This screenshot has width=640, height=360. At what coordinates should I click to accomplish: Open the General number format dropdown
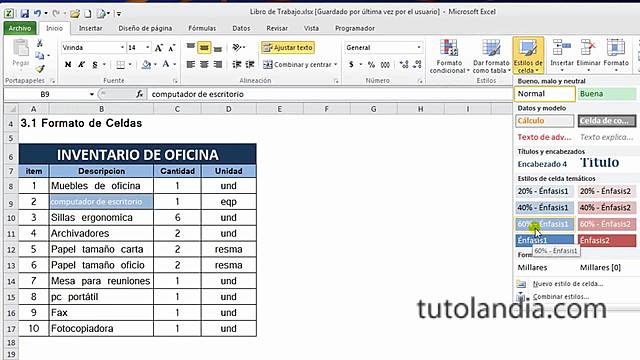click(418, 48)
